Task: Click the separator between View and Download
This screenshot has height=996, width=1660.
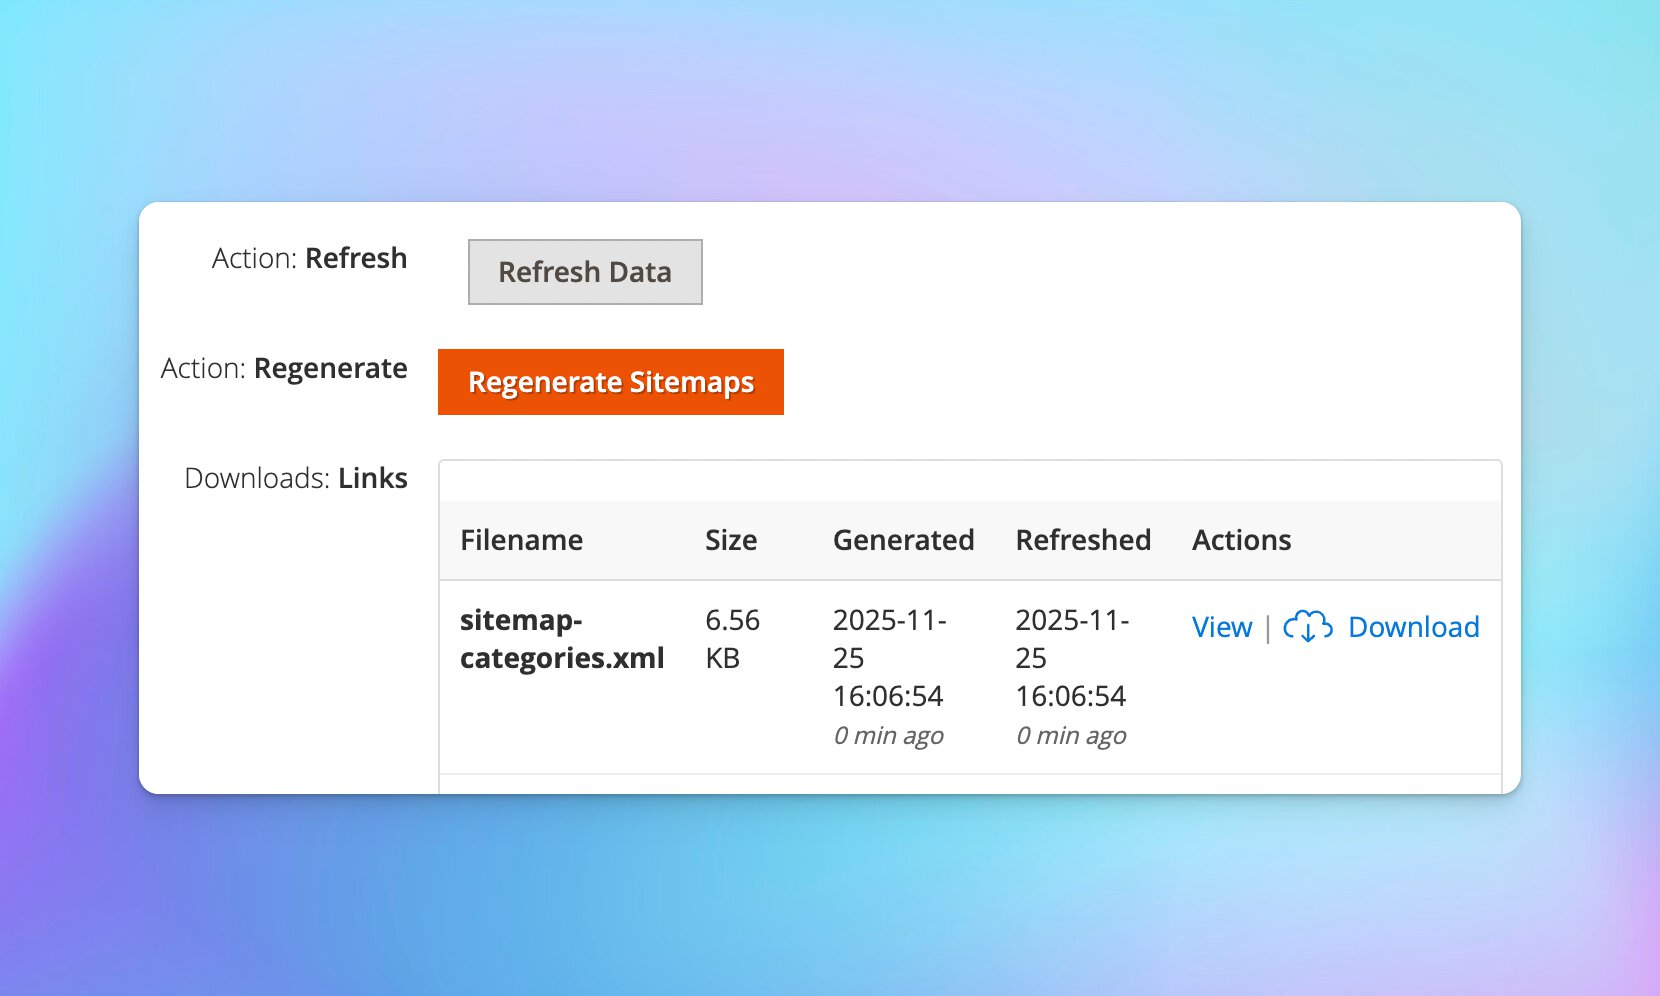Action: tap(1267, 628)
